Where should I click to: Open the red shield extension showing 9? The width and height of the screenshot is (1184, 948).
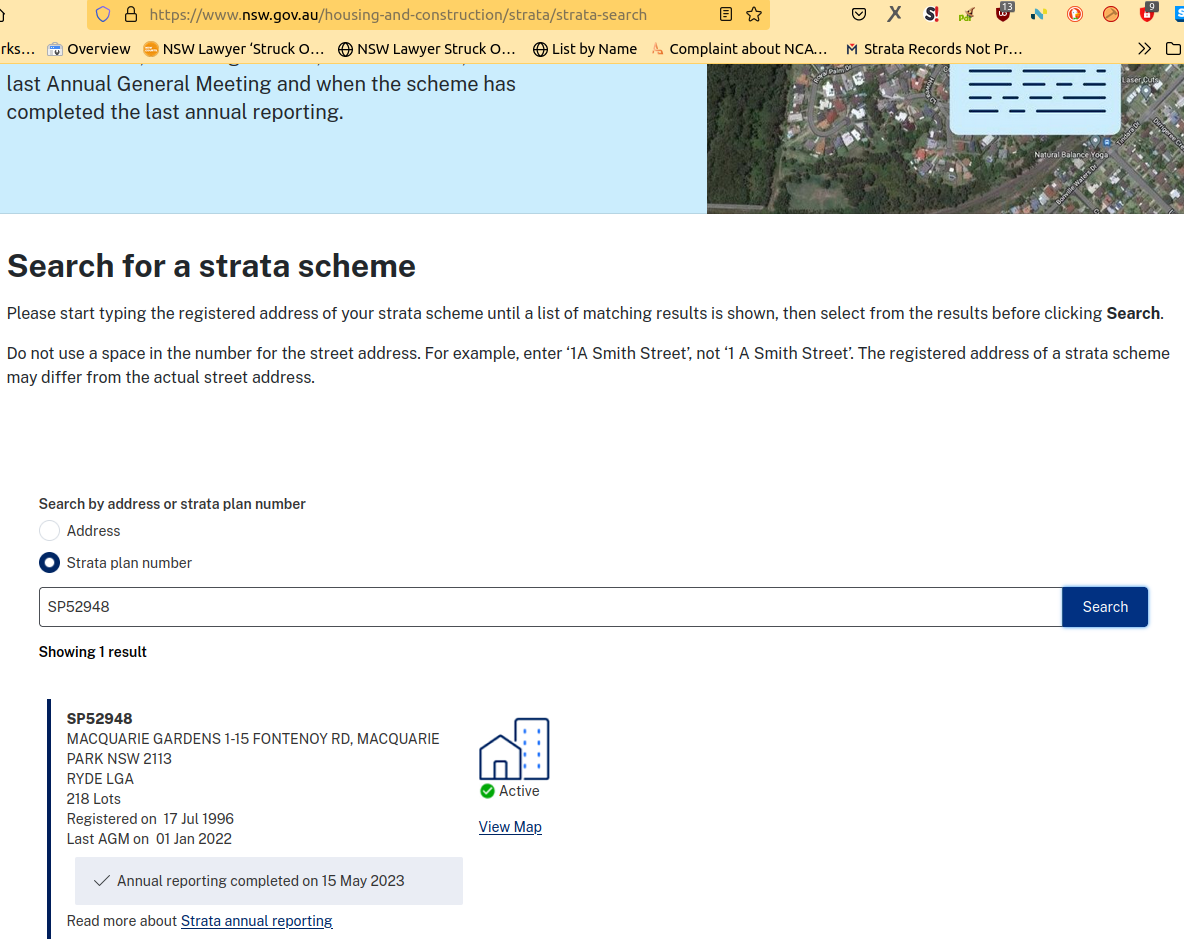(1148, 13)
